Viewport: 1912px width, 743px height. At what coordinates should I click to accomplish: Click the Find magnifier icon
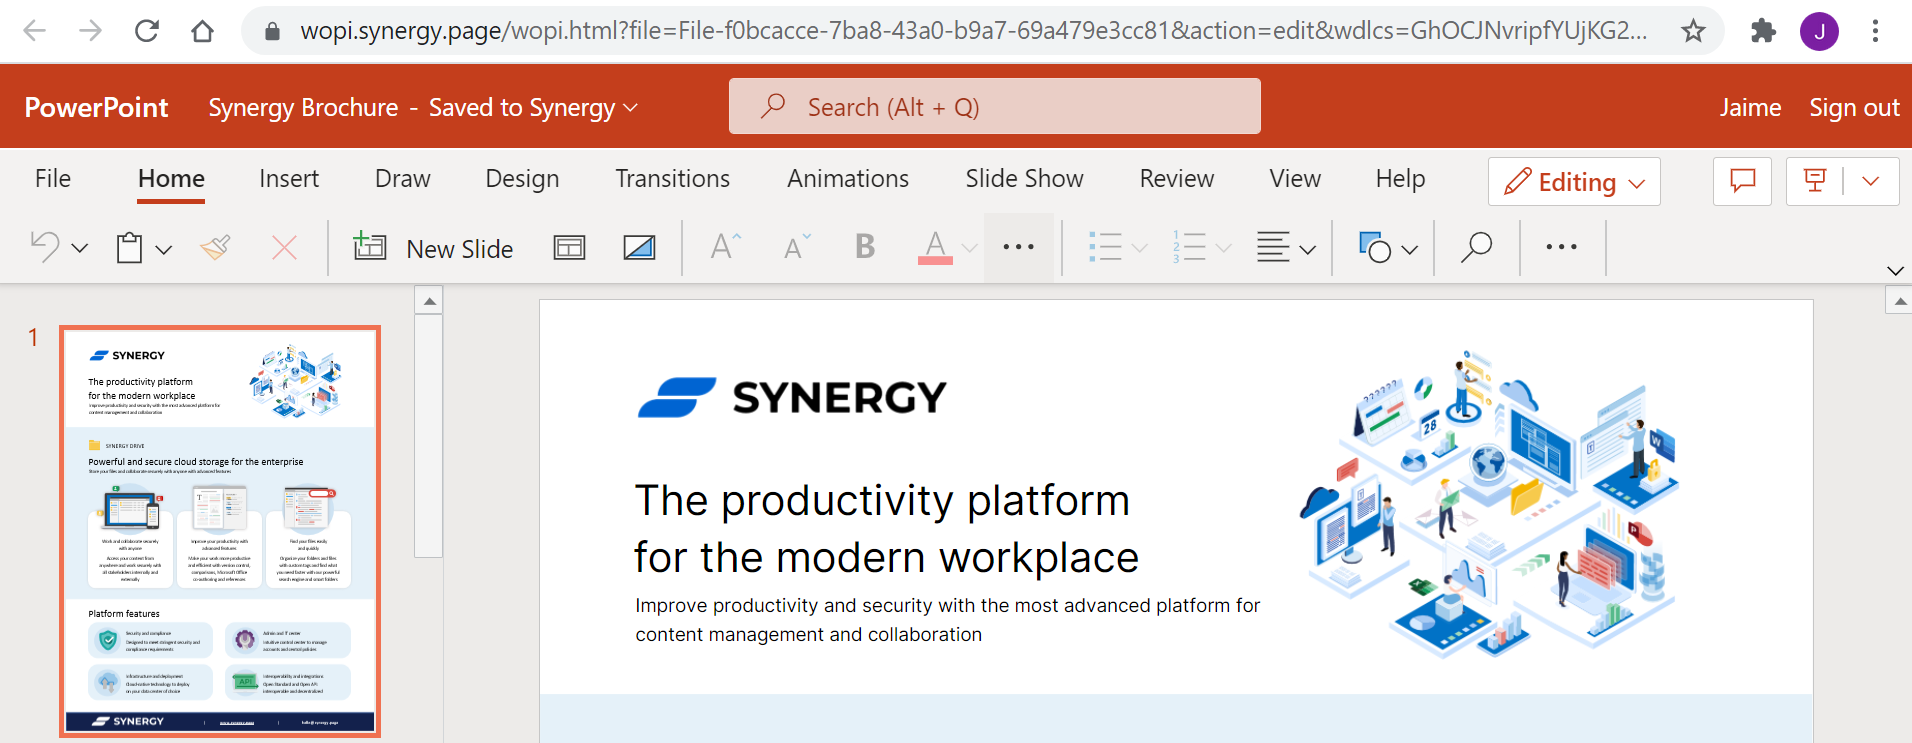(1476, 247)
